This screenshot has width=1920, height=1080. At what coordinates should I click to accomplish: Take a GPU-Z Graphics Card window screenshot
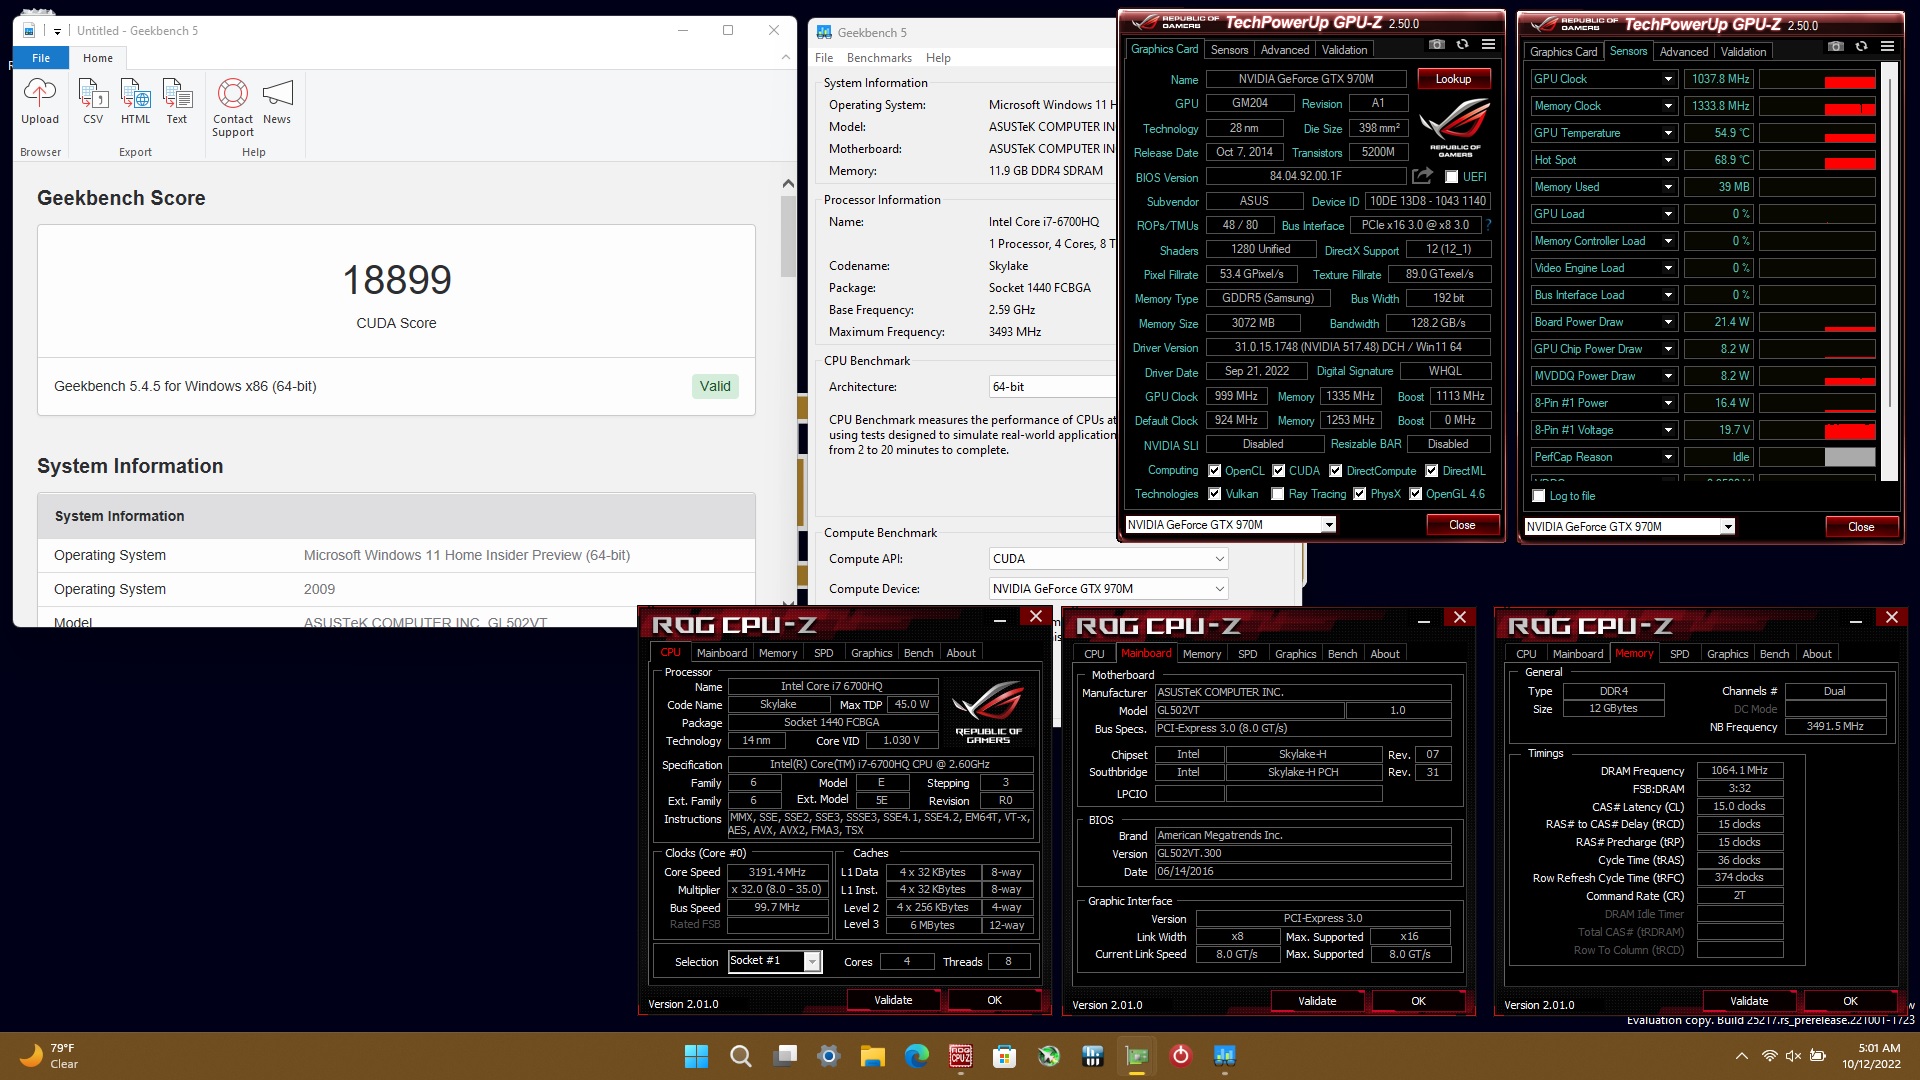coord(1436,45)
